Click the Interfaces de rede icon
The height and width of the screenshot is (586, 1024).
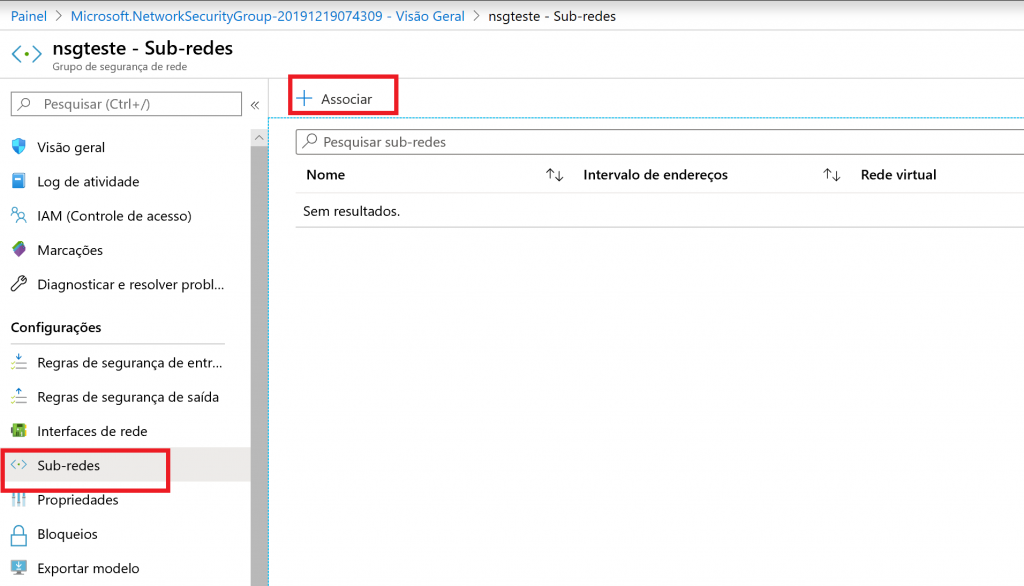tap(18, 431)
